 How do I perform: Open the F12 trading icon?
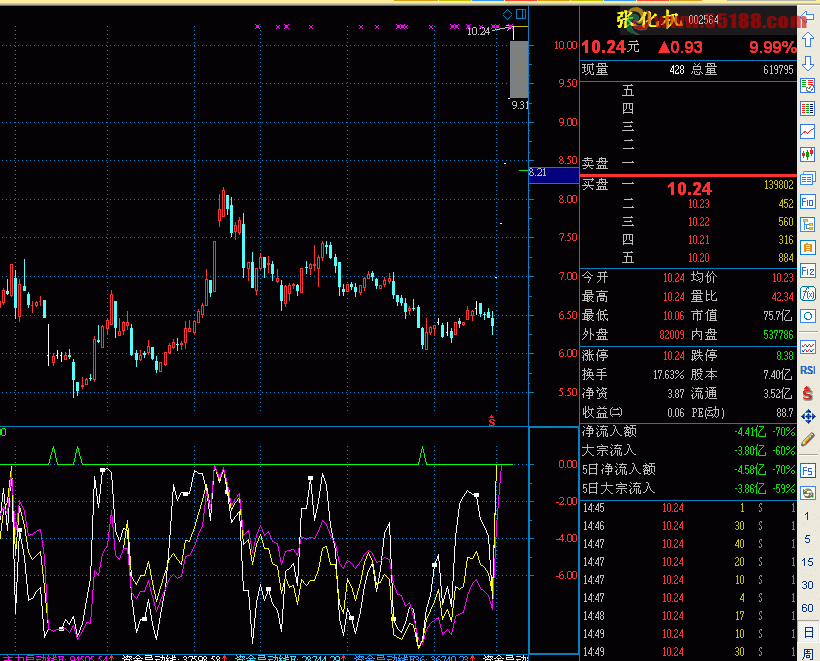pyautogui.click(x=808, y=271)
